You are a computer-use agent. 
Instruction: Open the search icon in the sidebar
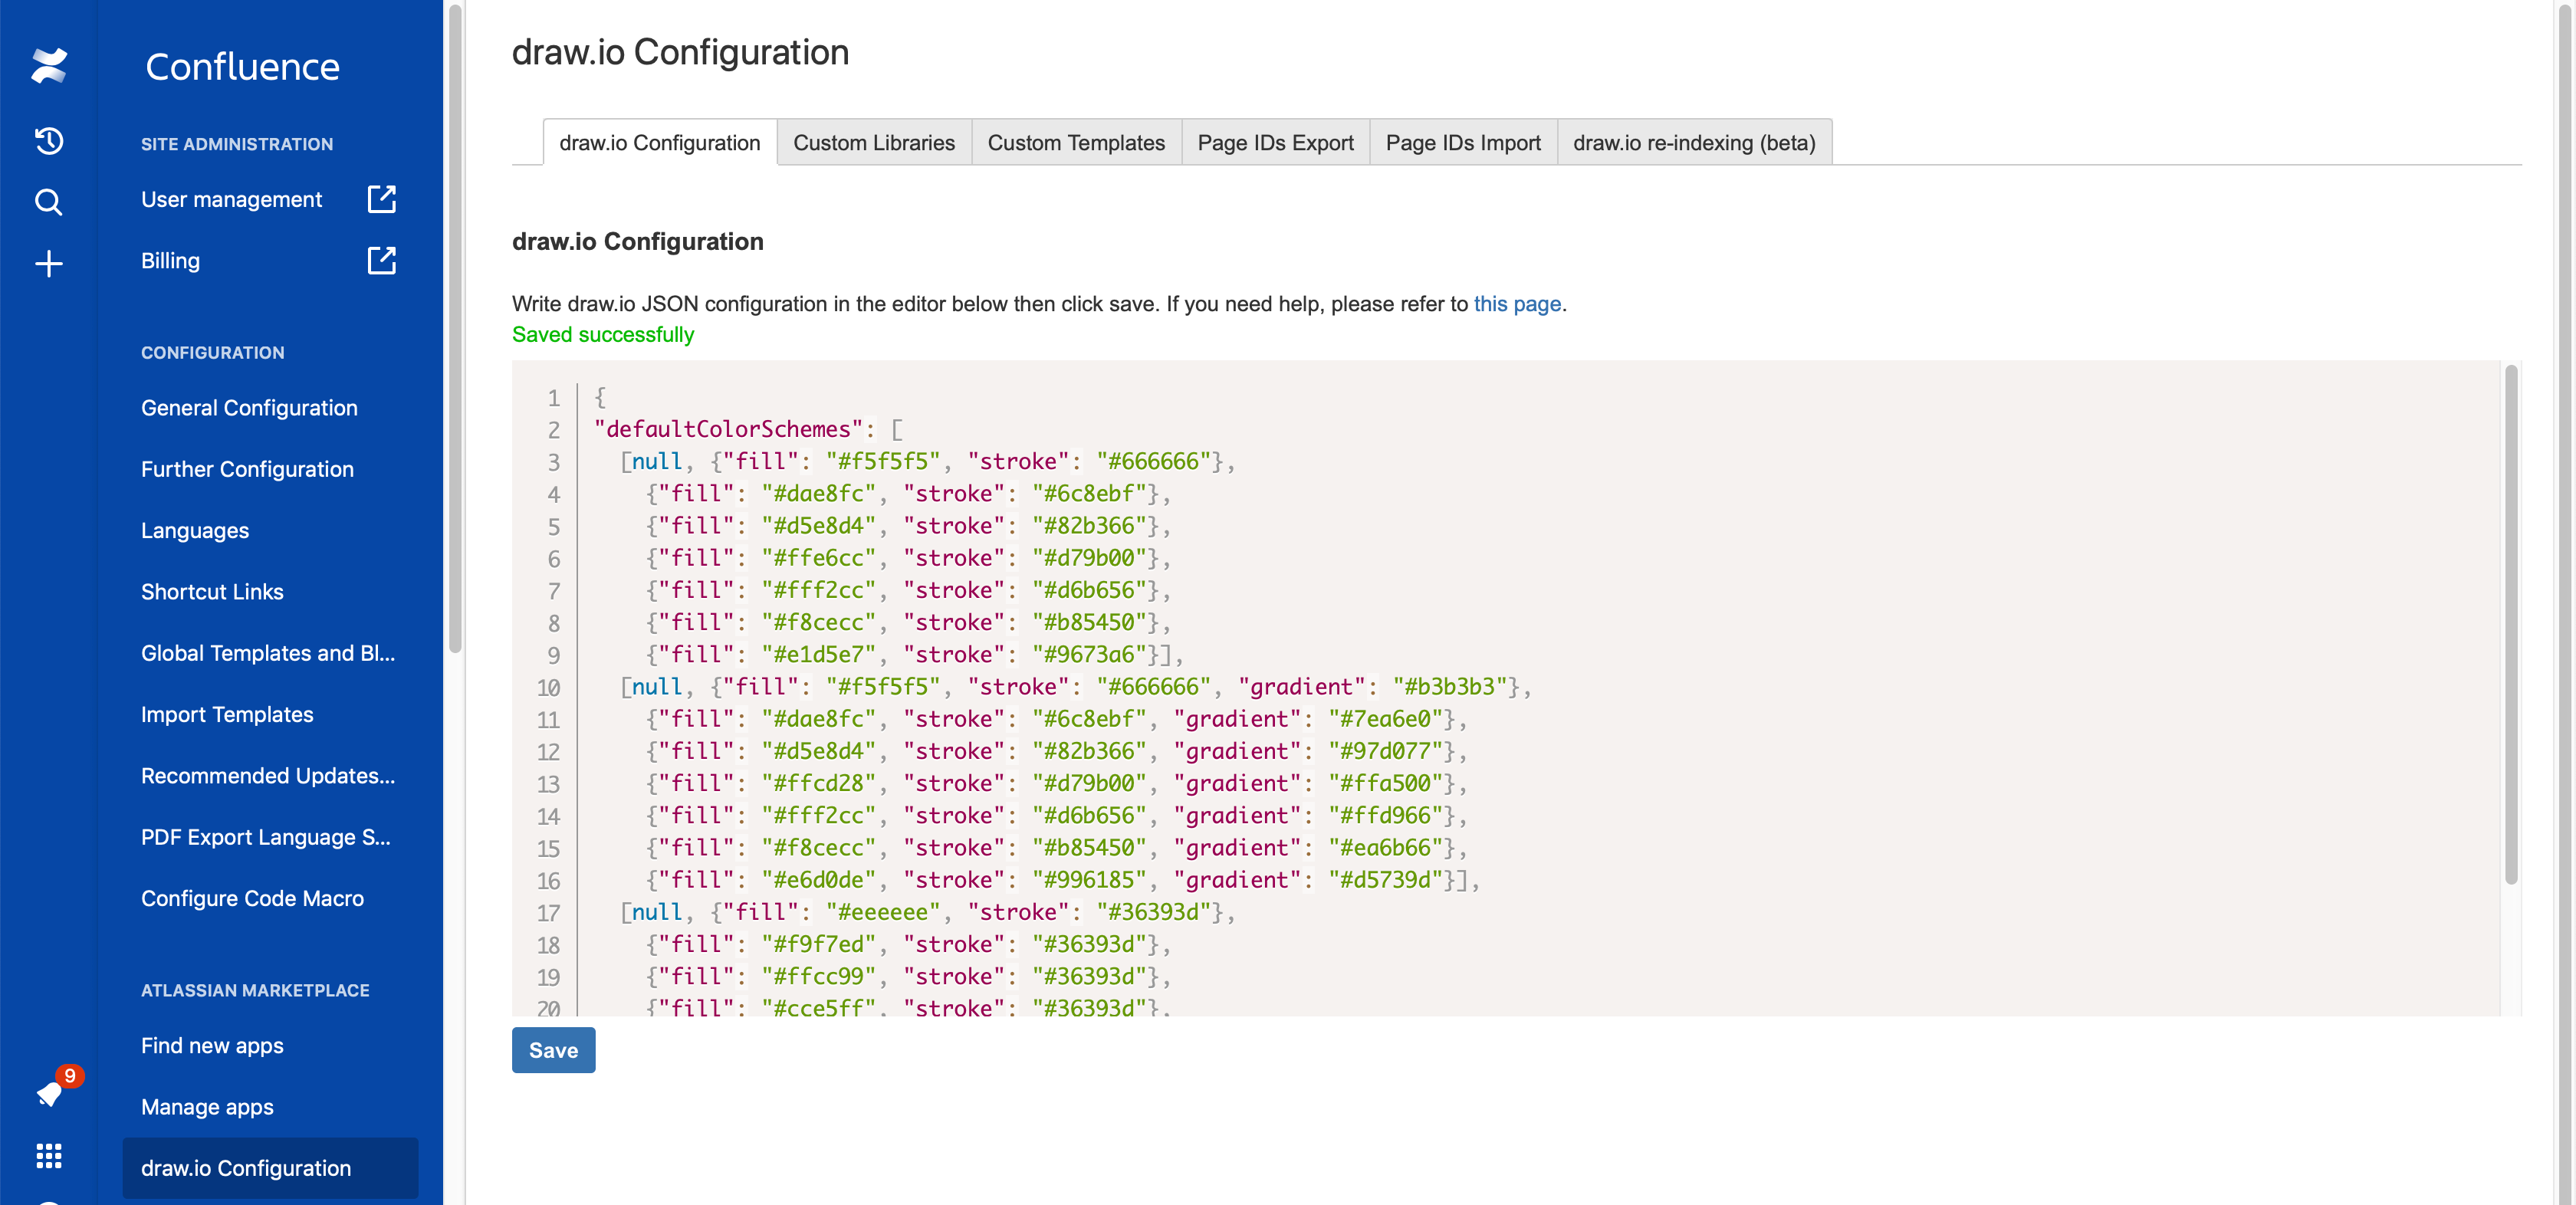tap(48, 202)
